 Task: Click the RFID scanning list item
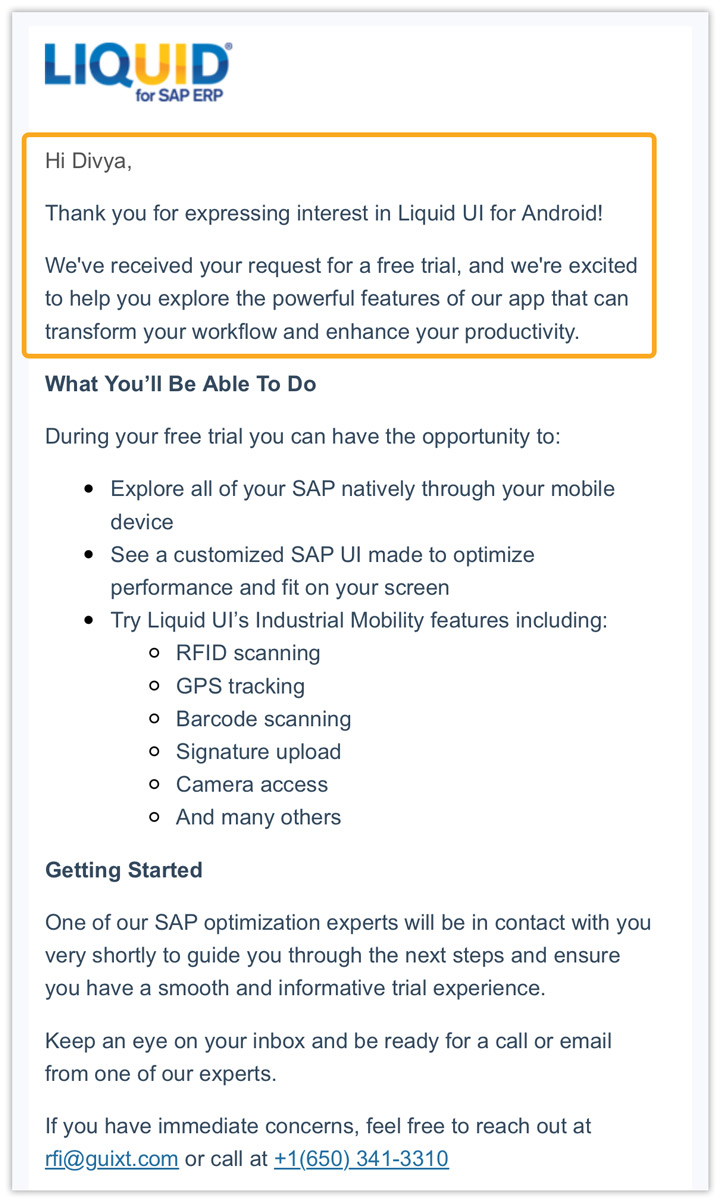click(248, 653)
